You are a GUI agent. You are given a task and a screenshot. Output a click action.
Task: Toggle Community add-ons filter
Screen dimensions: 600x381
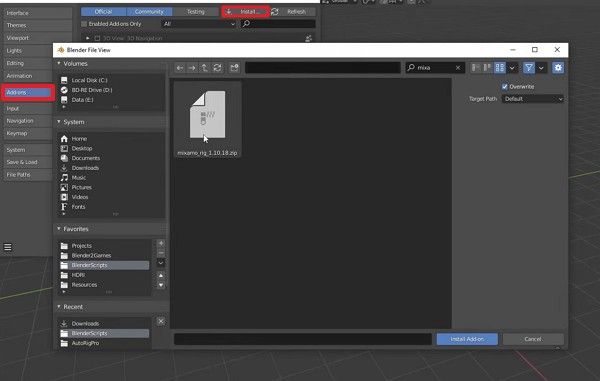(x=149, y=12)
